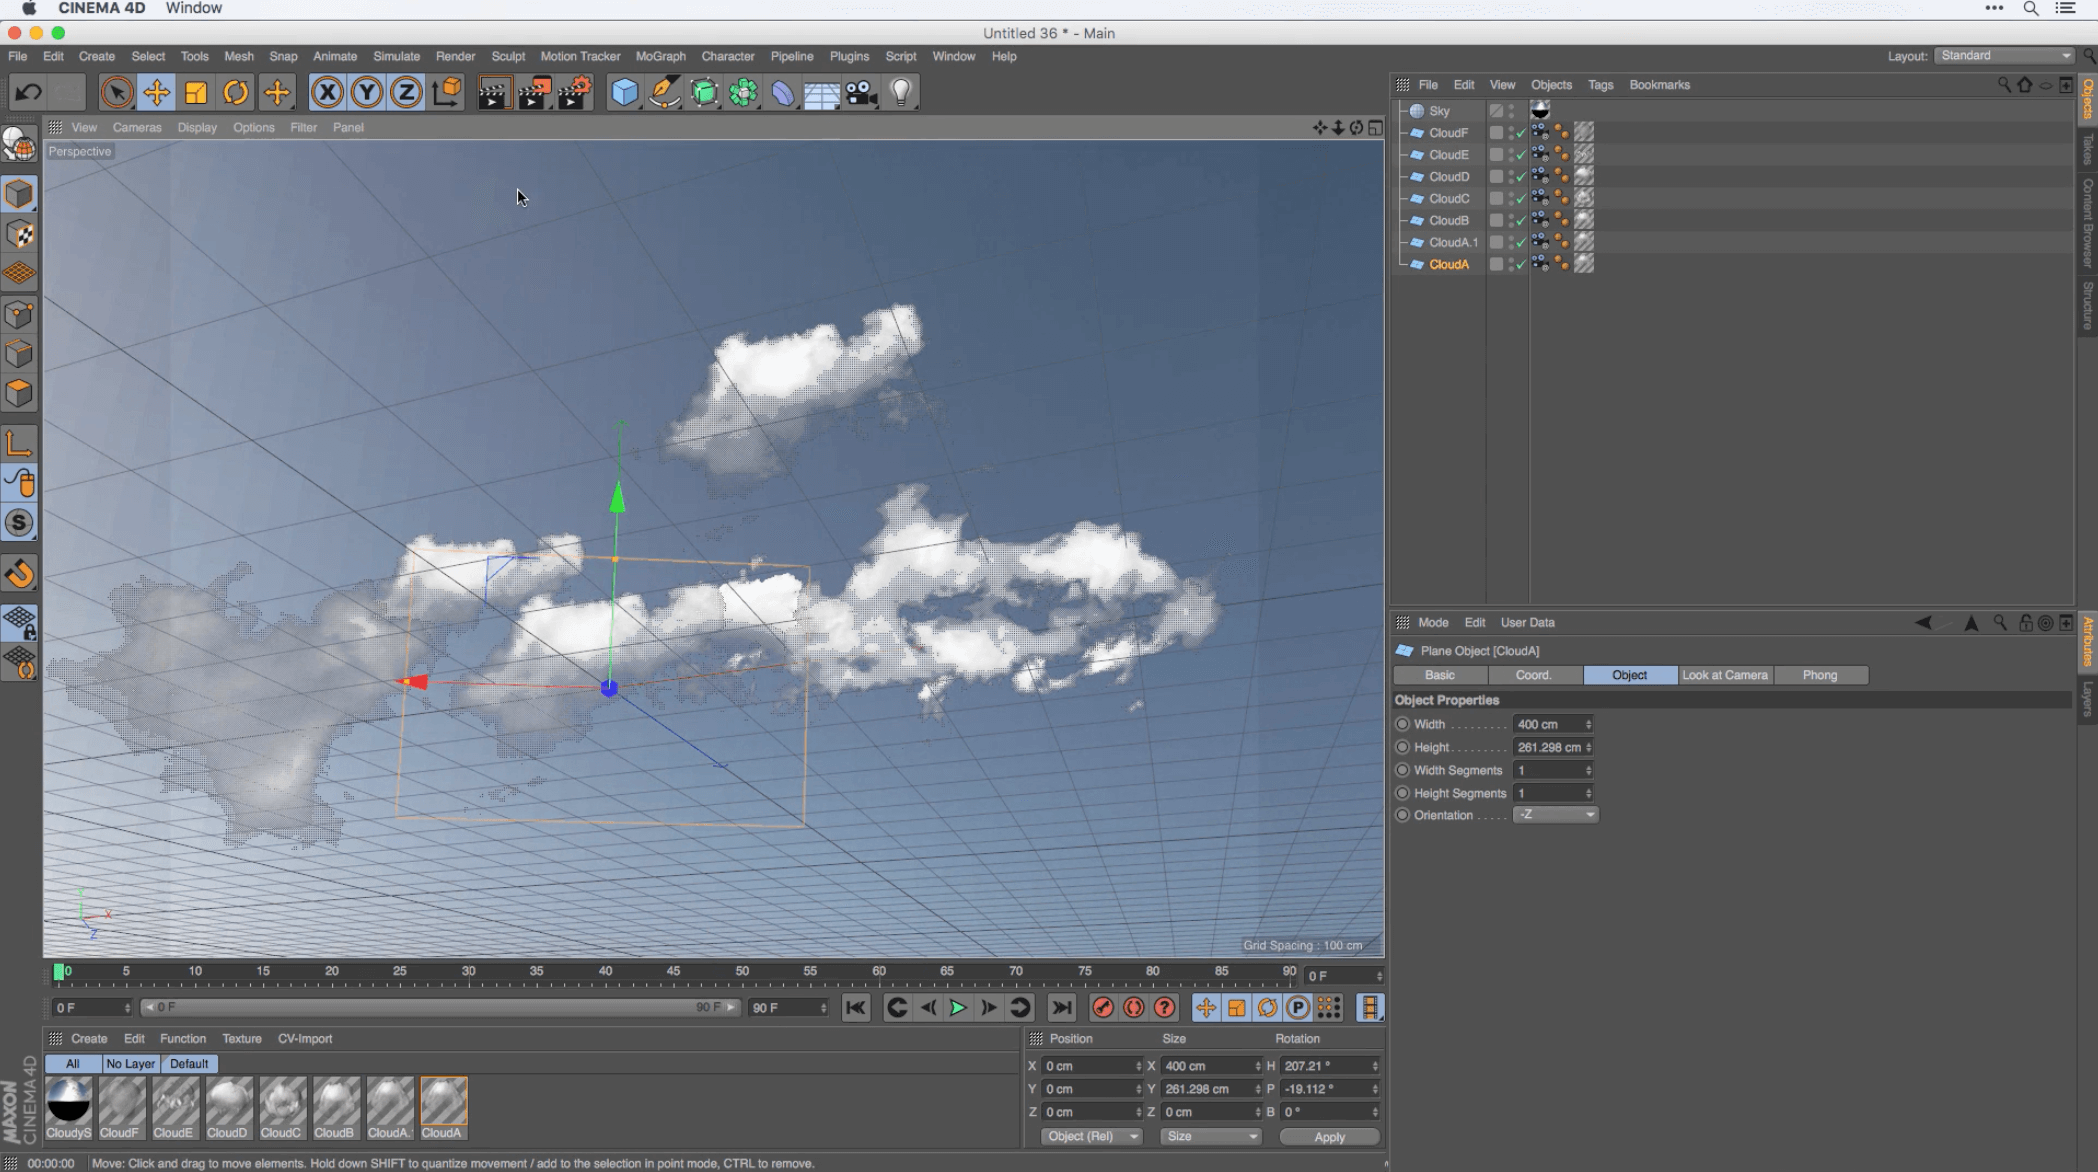
Task: Select the Rotate tool
Action: pos(236,93)
